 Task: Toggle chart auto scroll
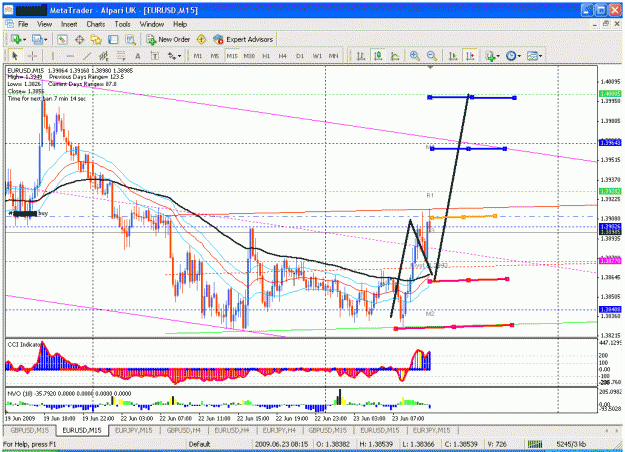[453, 56]
